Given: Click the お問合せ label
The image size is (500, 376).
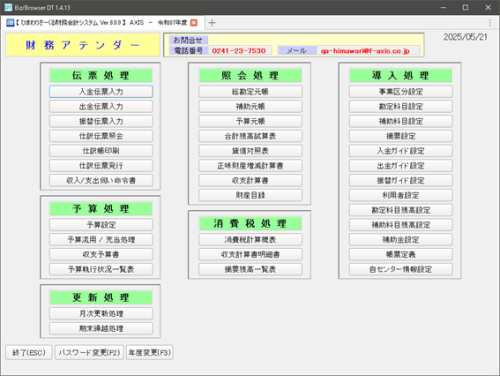Looking at the screenshot, I should (188, 40).
